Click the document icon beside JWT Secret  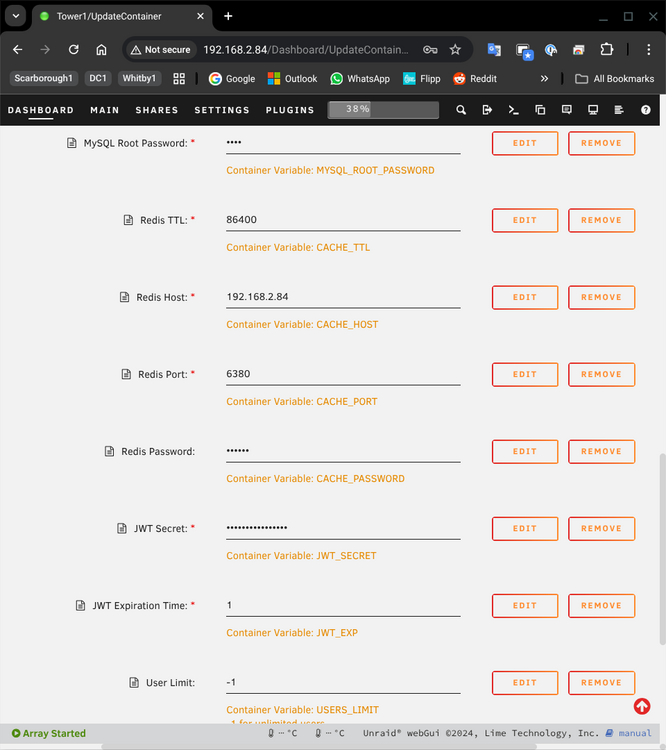click(x=122, y=528)
